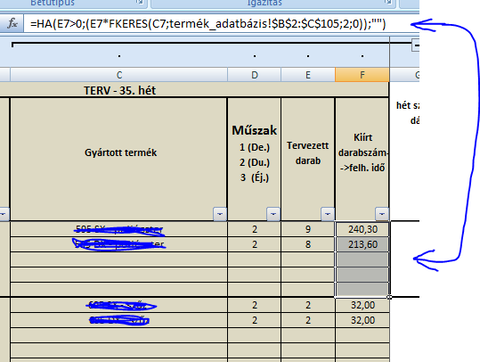Viewport: 480px width, 362px height.
Task: Open the Műszak filter dropdown
Action: tap(273, 214)
